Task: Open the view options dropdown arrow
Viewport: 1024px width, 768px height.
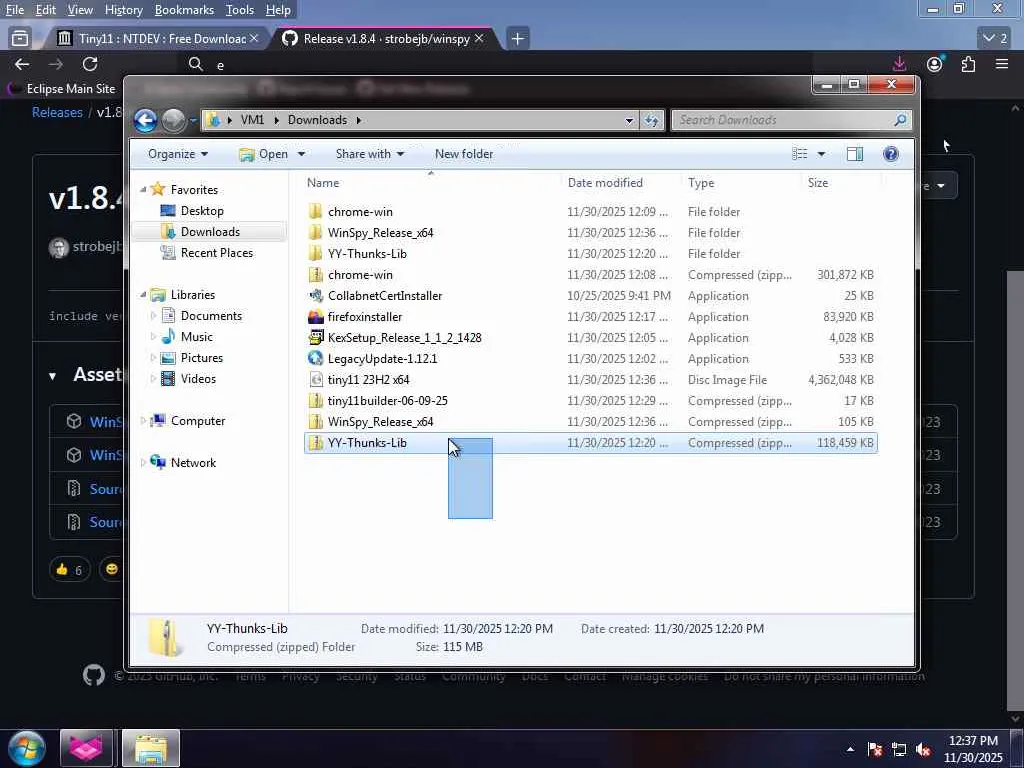Action: 821,154
